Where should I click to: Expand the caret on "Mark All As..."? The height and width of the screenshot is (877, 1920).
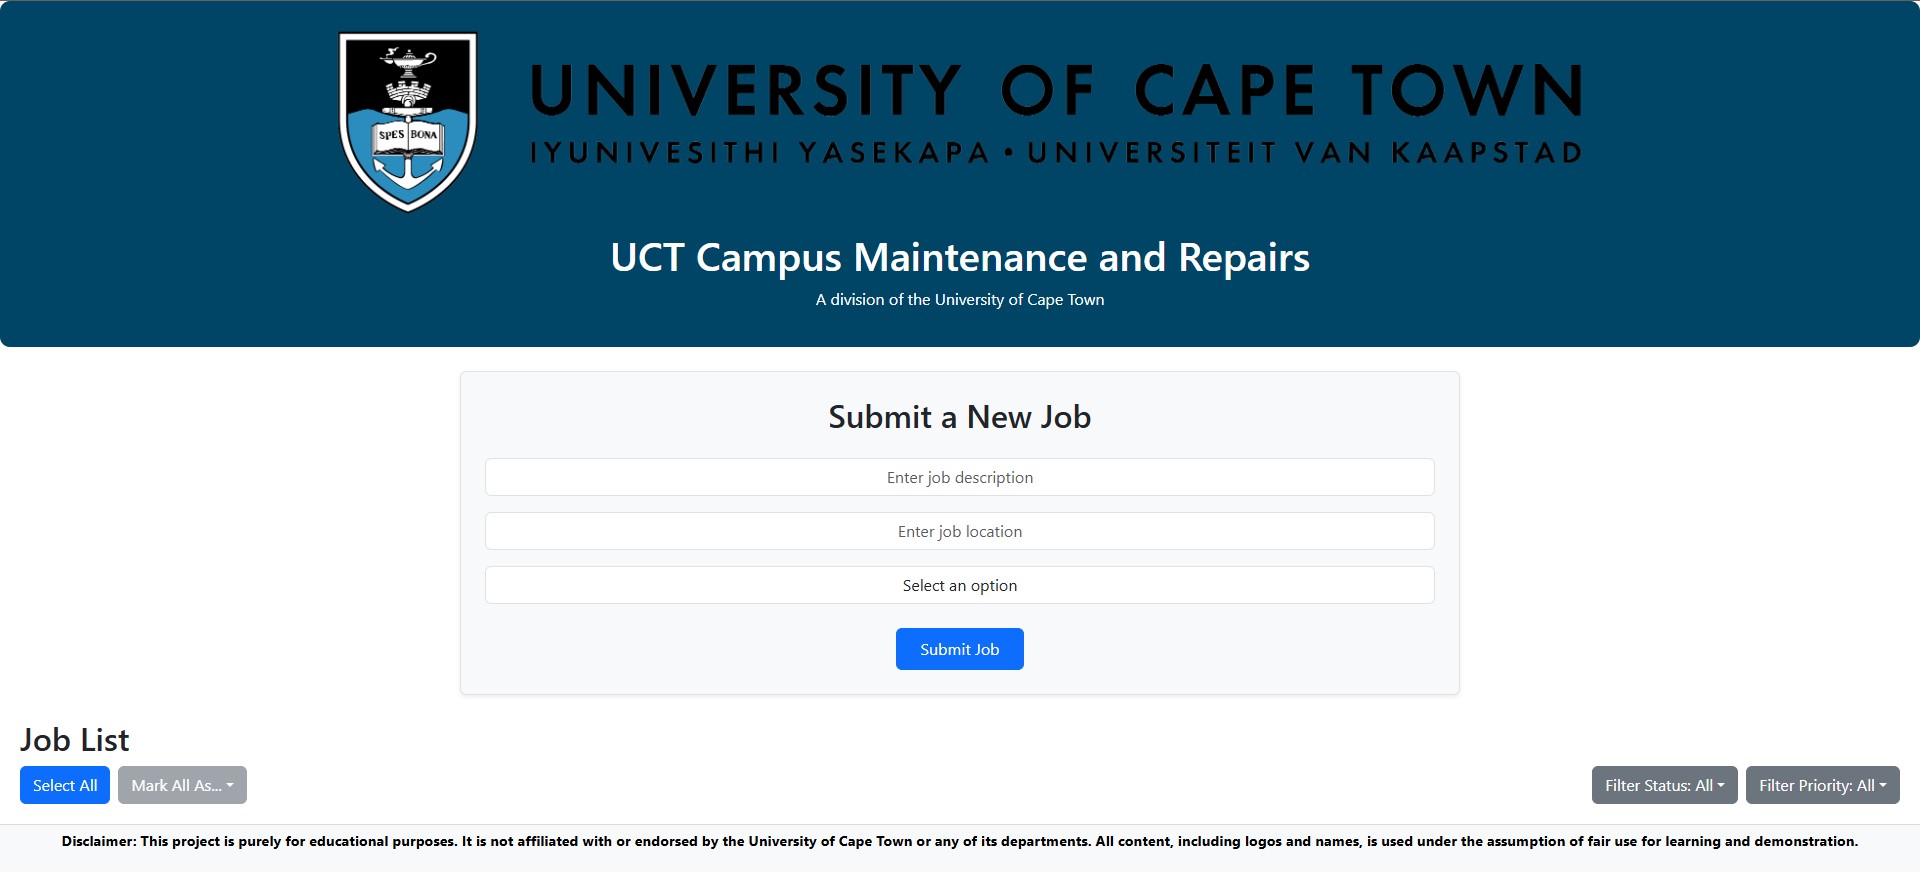231,785
